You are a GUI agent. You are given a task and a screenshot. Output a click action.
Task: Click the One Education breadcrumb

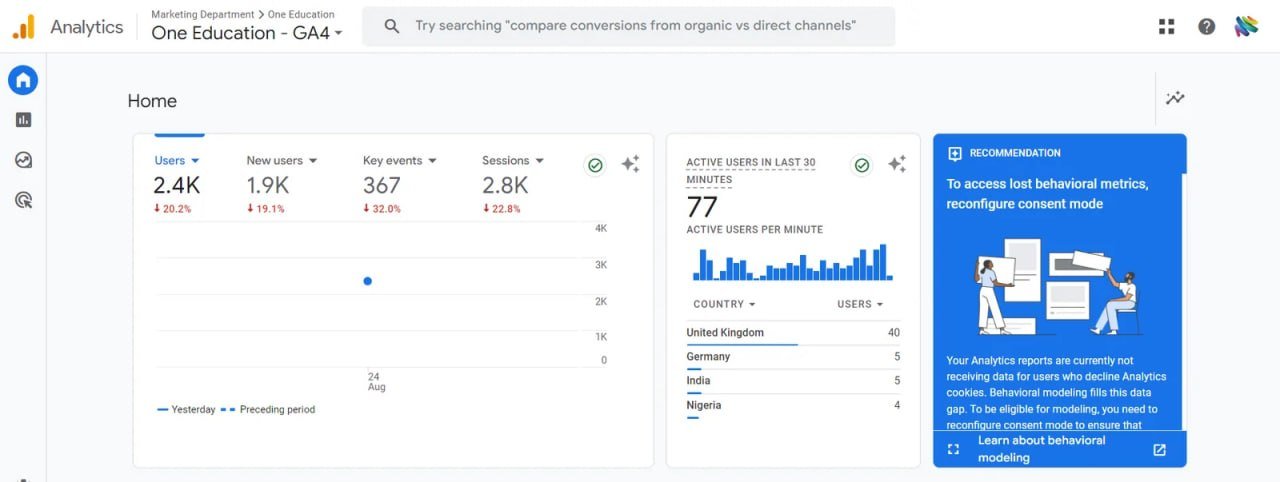301,15
